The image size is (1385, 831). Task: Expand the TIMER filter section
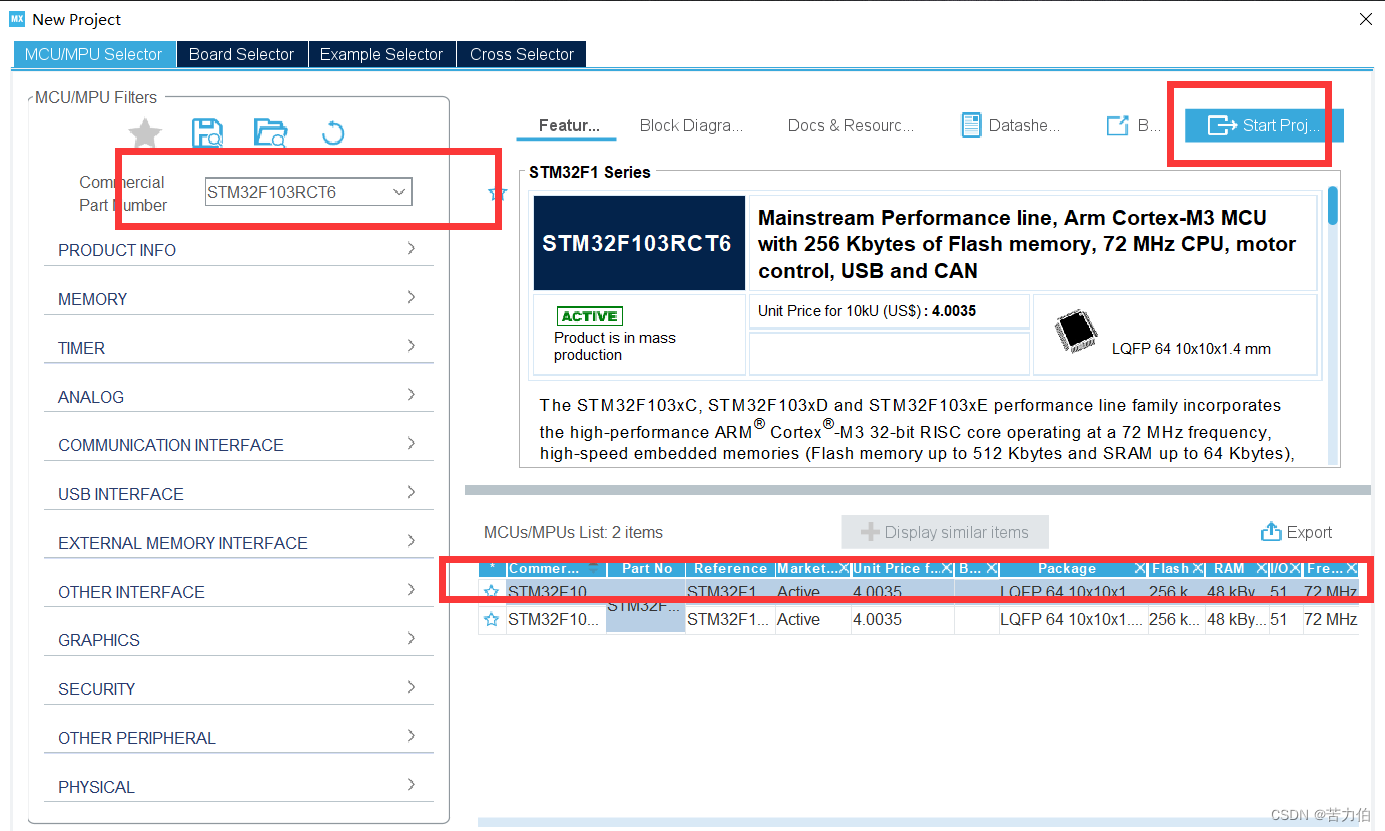click(239, 348)
